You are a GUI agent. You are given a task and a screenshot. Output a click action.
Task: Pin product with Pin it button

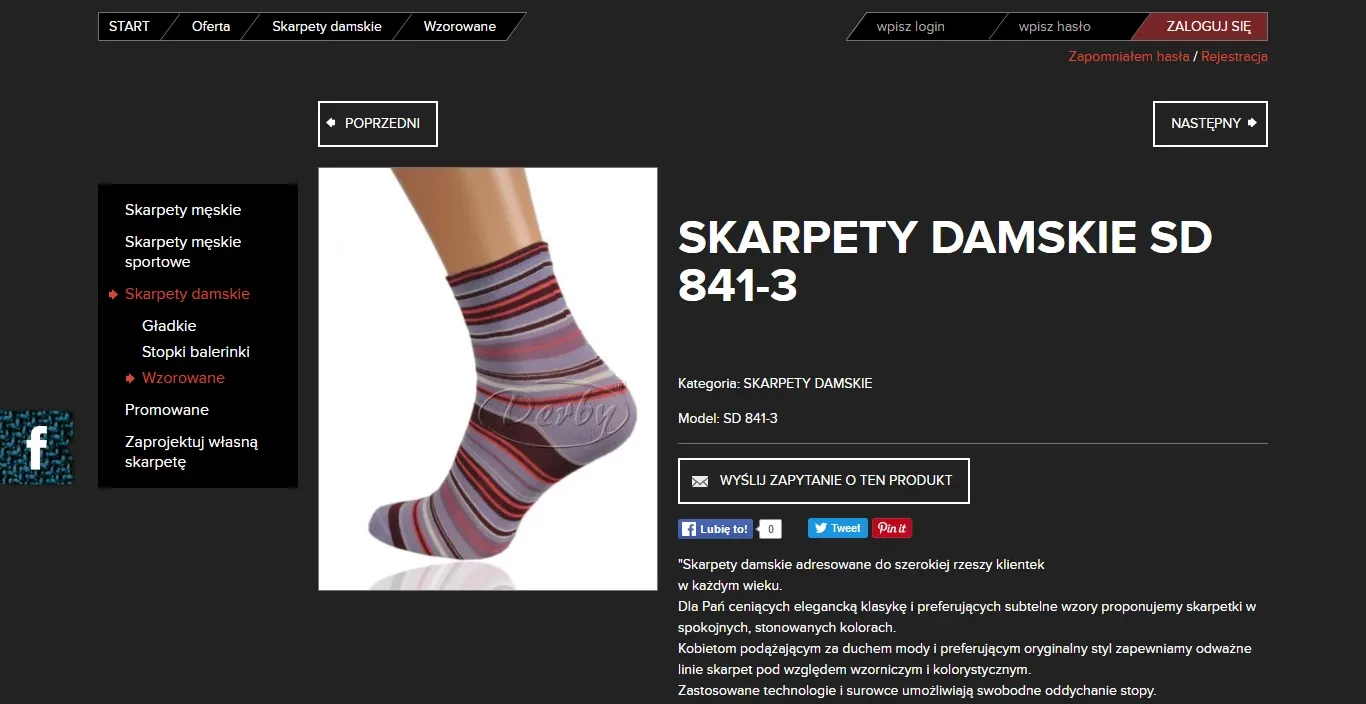(892, 528)
